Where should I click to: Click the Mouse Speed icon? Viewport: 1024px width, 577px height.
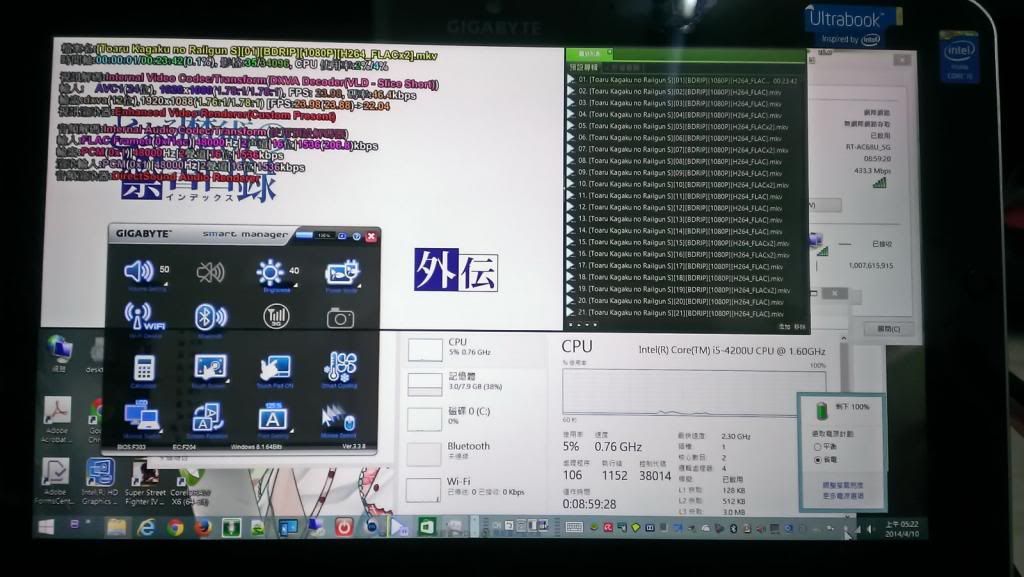(x=339, y=417)
